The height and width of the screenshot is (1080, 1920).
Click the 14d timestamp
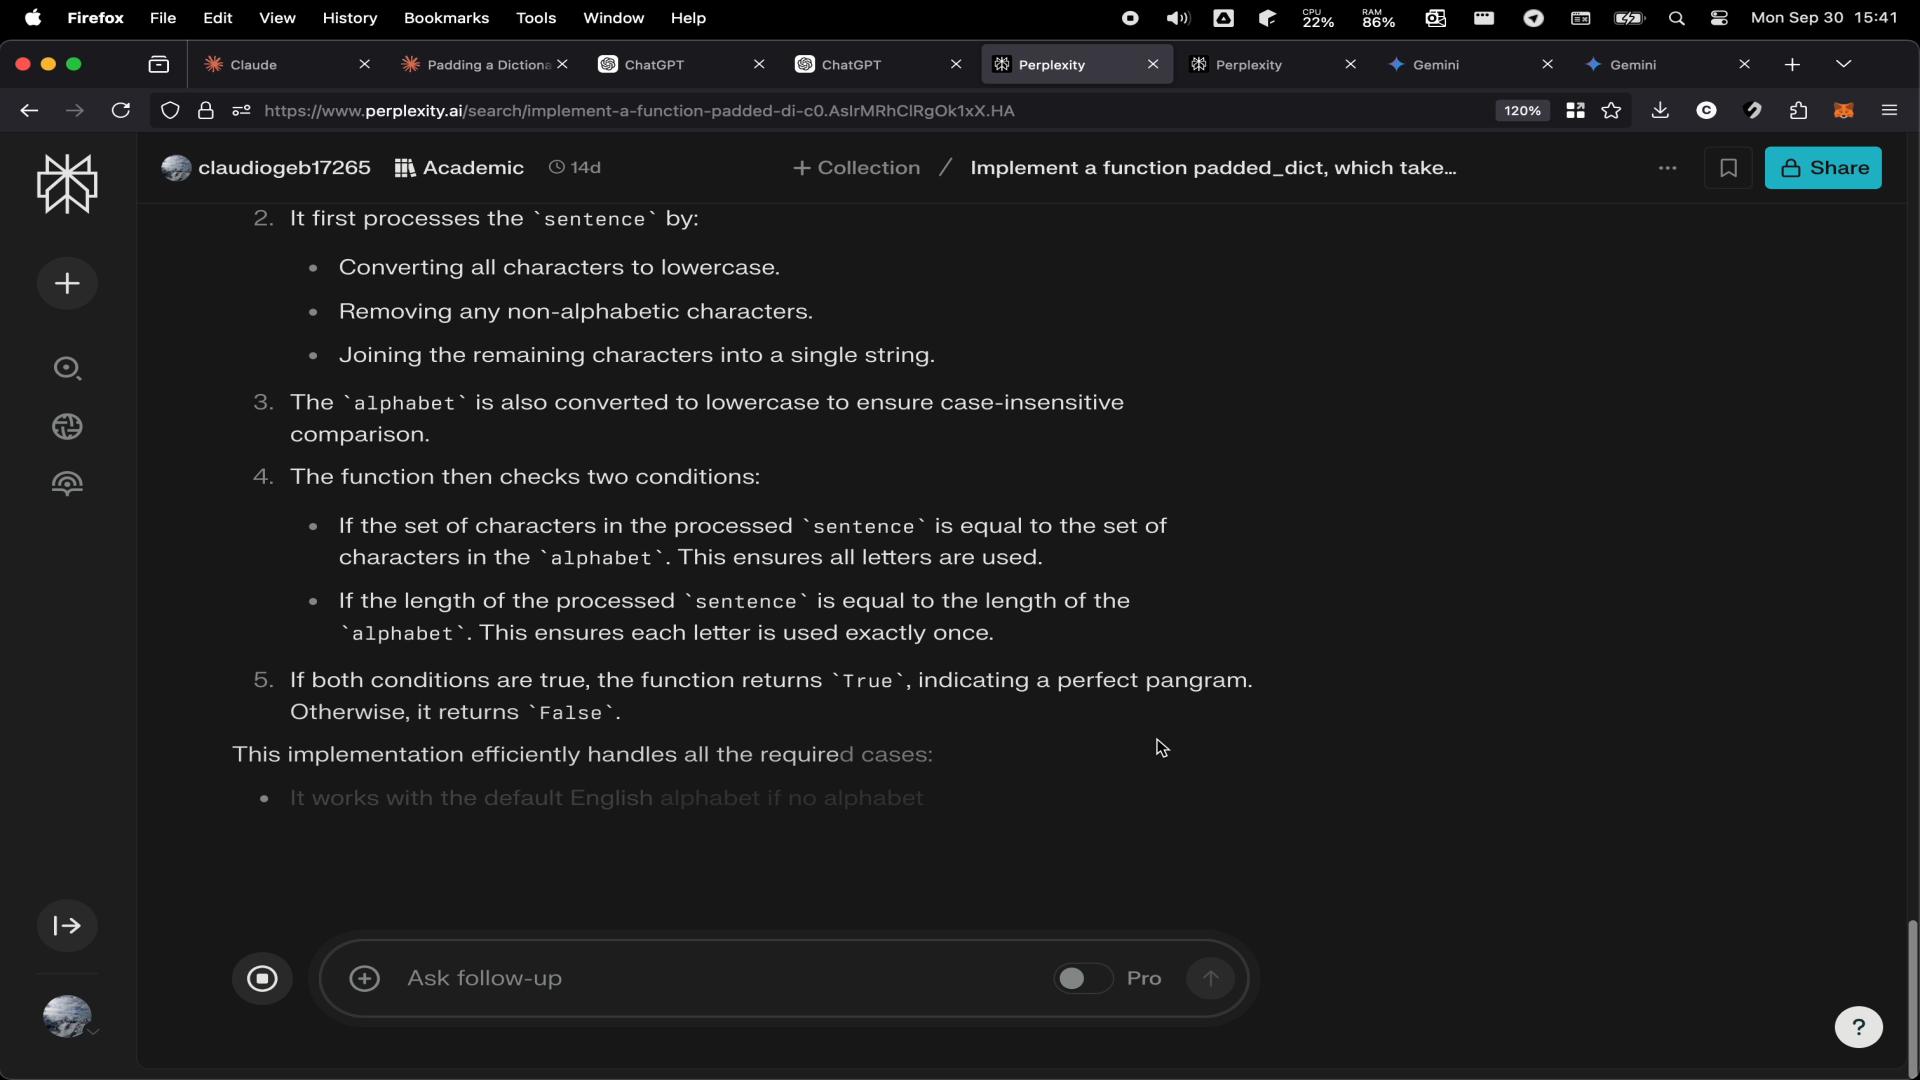click(575, 168)
